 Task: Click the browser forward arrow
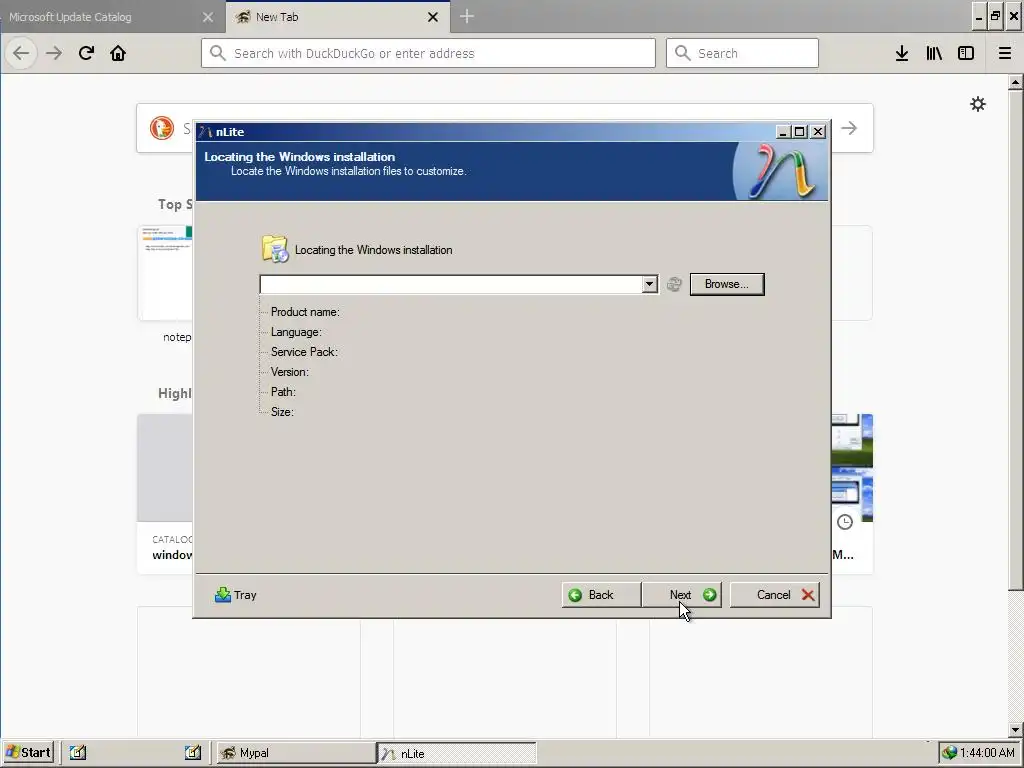(54, 53)
